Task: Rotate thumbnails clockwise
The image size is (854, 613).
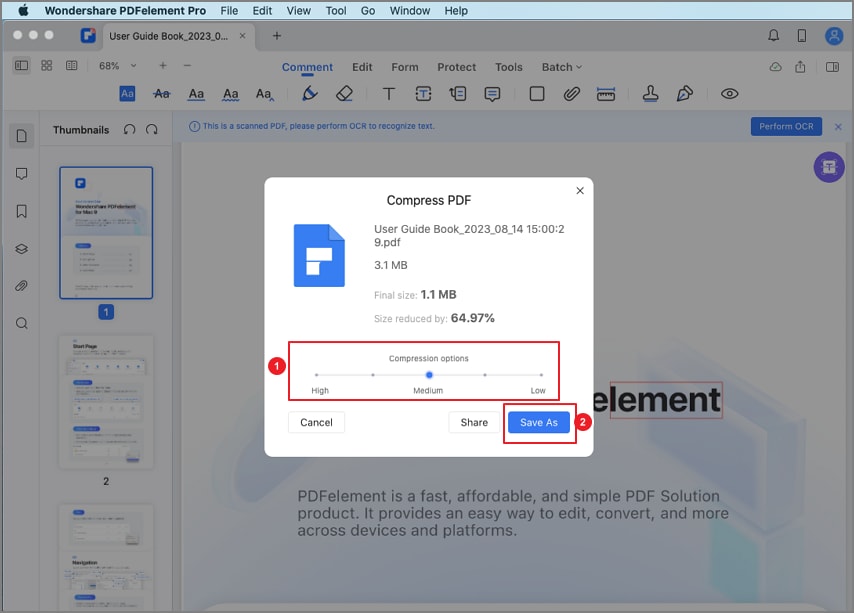Action: (152, 130)
